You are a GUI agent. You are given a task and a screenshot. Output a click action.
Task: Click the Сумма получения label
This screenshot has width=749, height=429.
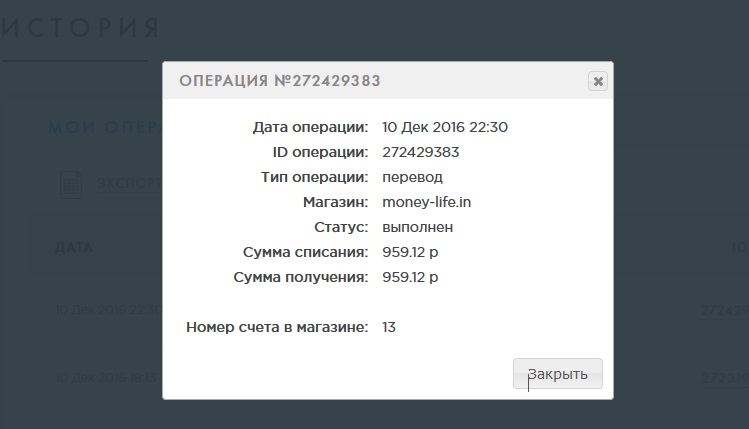300,277
